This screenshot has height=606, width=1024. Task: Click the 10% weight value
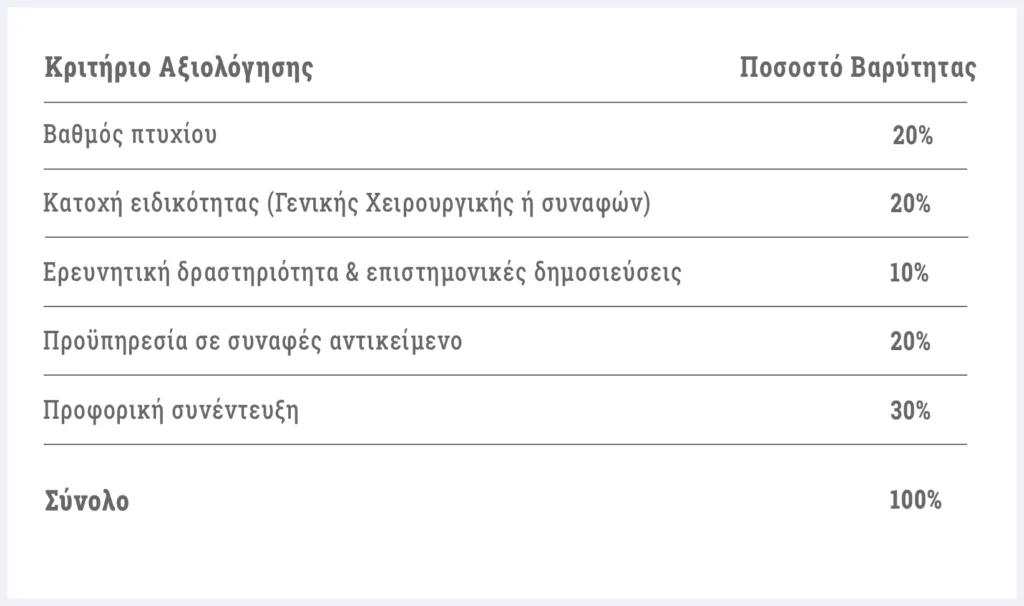click(x=909, y=273)
